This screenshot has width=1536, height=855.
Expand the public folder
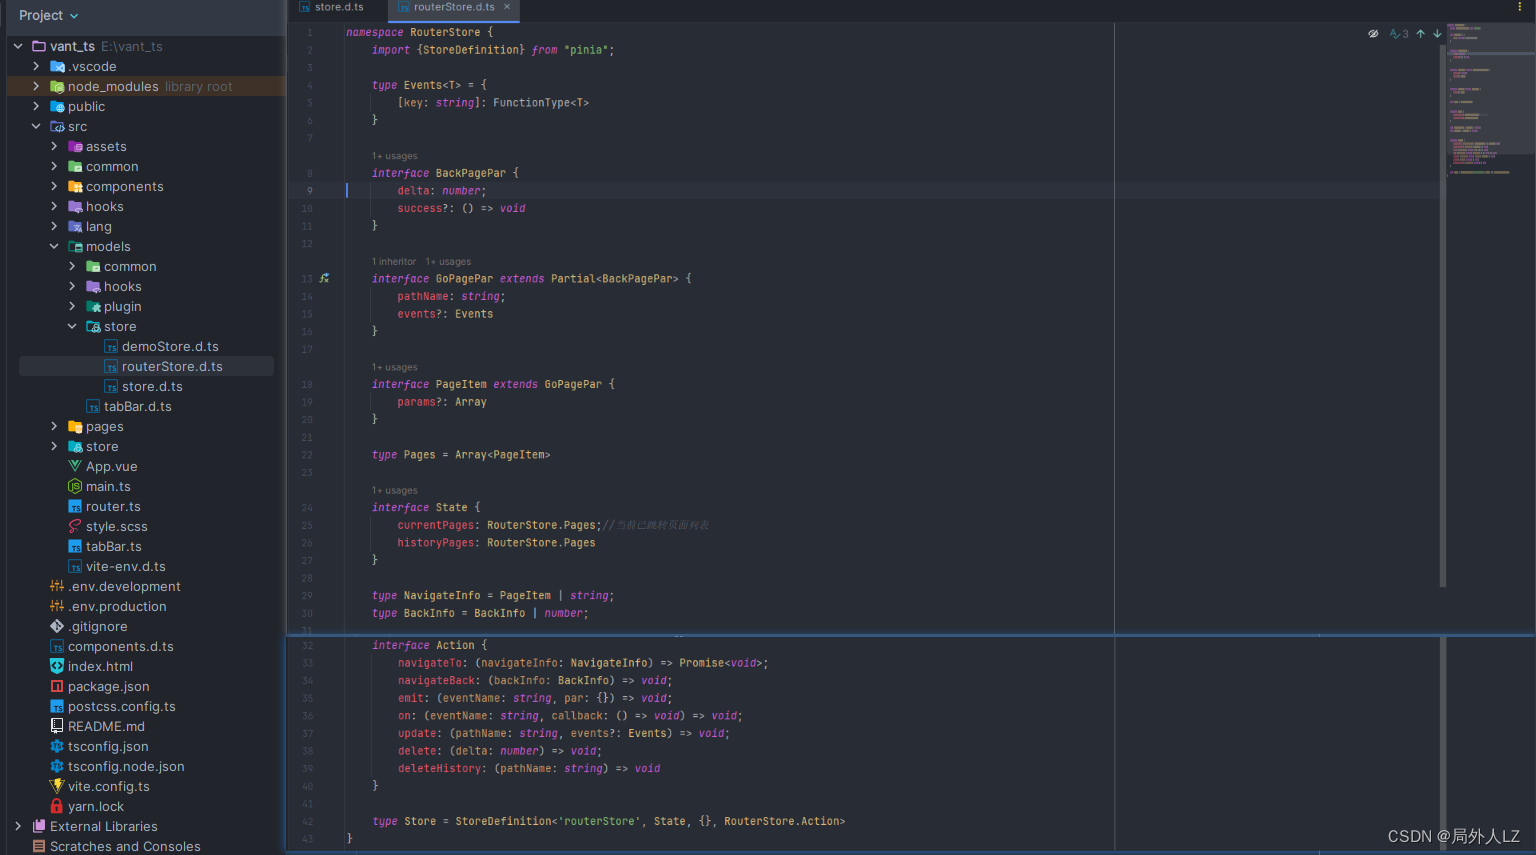click(x=36, y=106)
